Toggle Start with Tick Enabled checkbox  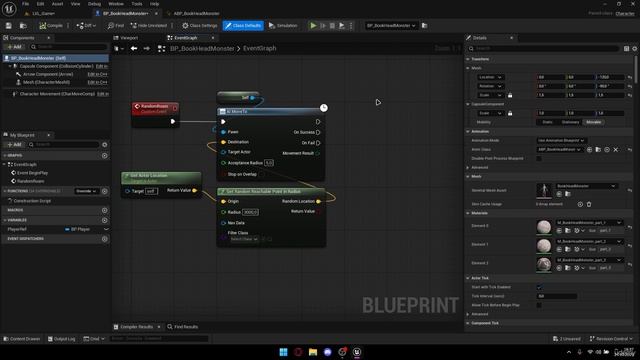point(539,287)
